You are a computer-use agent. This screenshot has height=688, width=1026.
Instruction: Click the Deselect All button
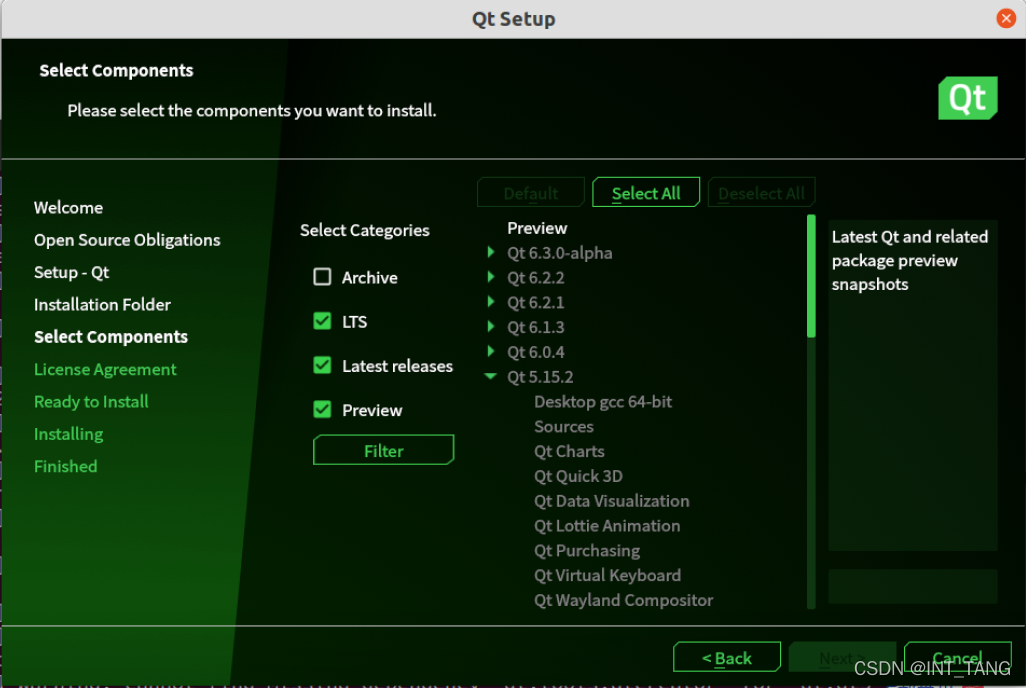point(761,193)
